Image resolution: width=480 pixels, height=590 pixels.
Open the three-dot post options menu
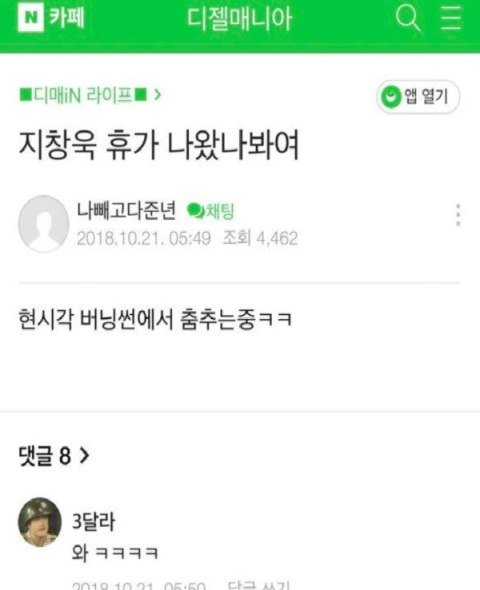point(458,215)
